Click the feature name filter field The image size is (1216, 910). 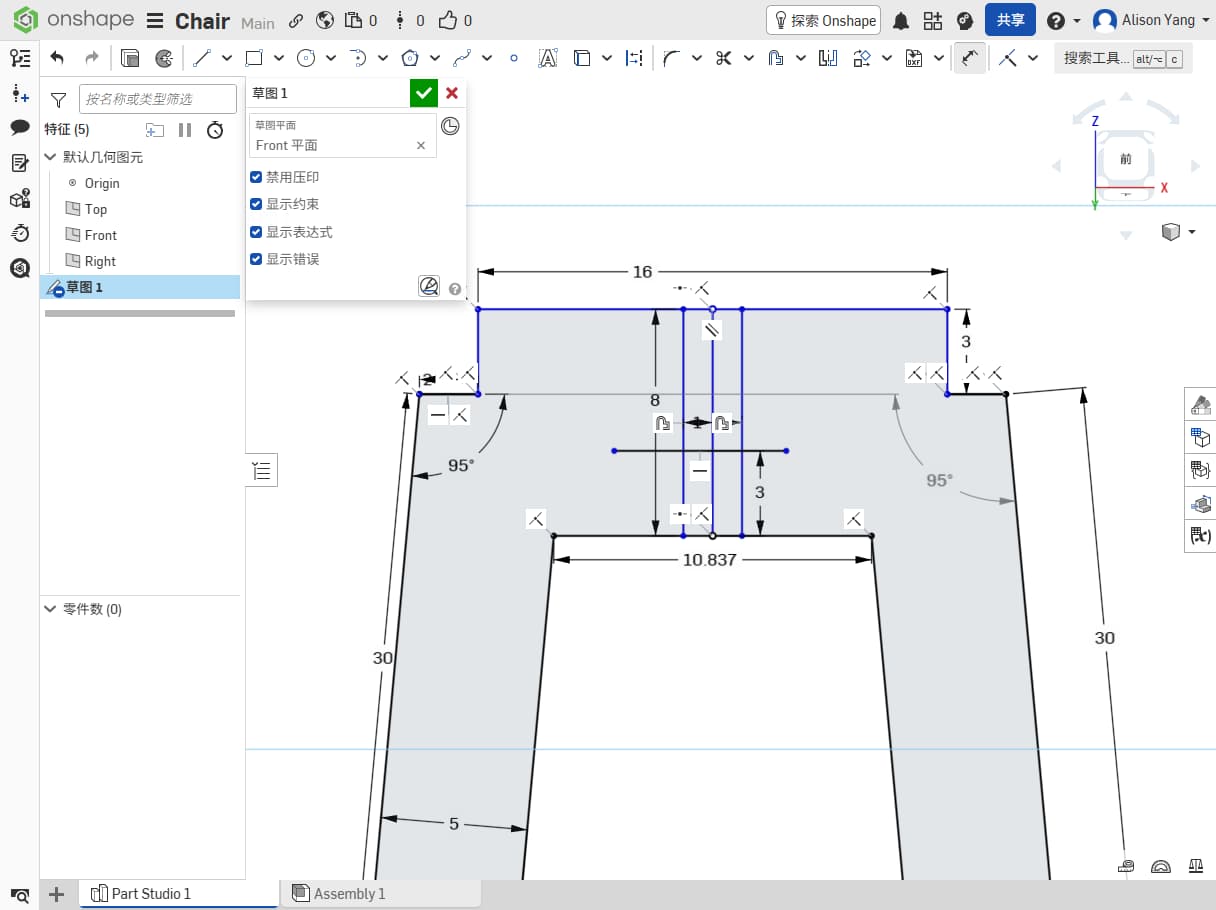pos(157,99)
